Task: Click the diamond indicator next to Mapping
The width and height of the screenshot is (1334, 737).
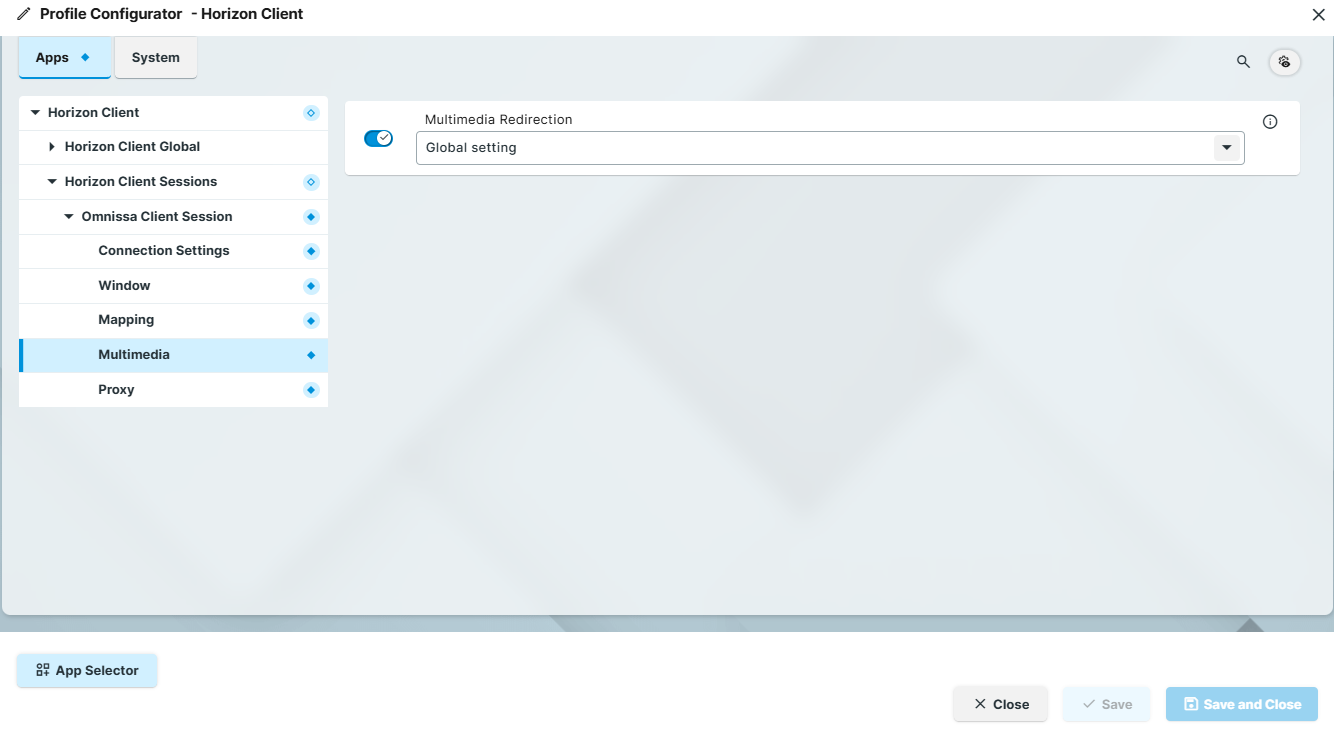Action: (x=311, y=320)
